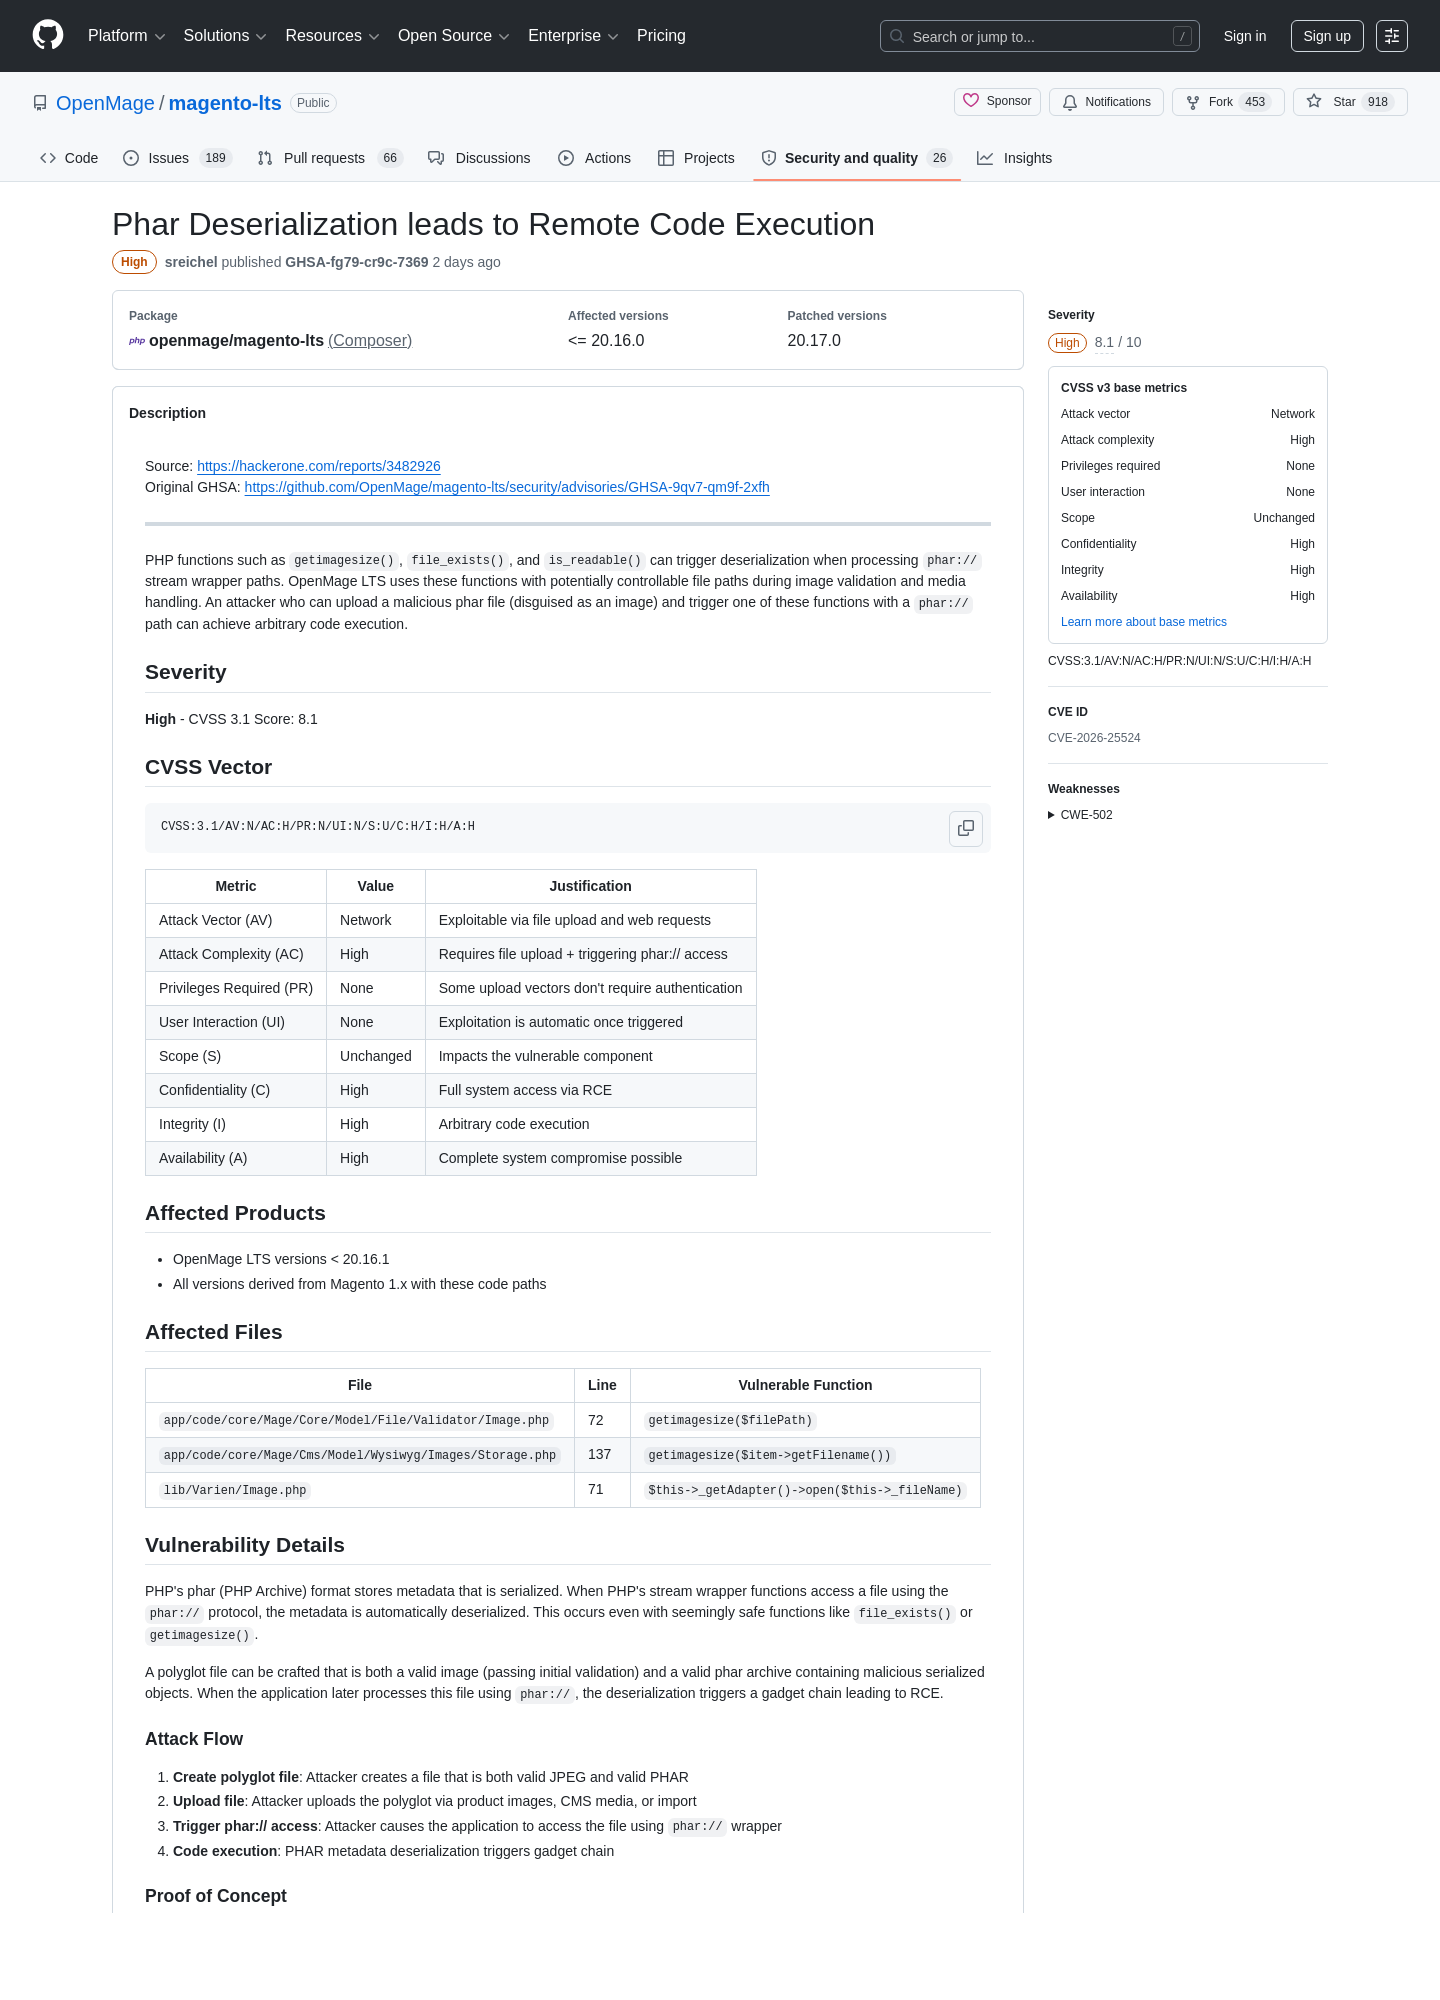Open the Discussions tab
The width and height of the screenshot is (1440, 2000).
[479, 158]
